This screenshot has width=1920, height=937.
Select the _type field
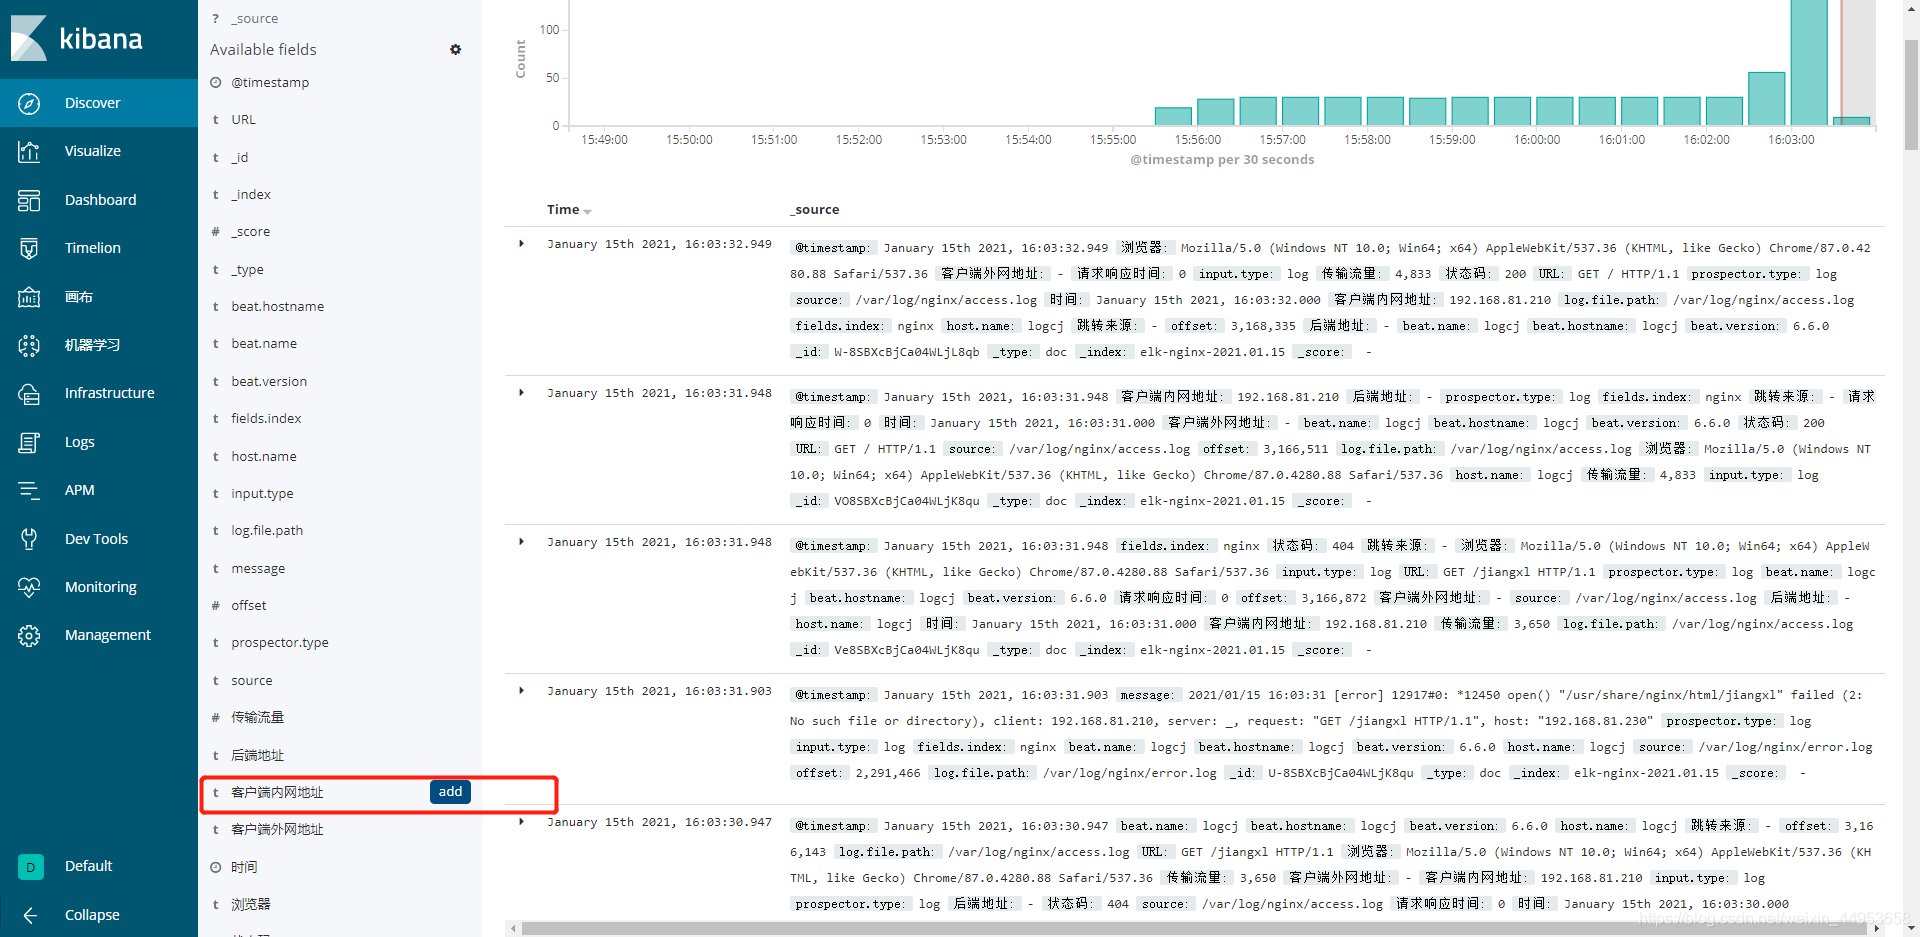point(248,270)
